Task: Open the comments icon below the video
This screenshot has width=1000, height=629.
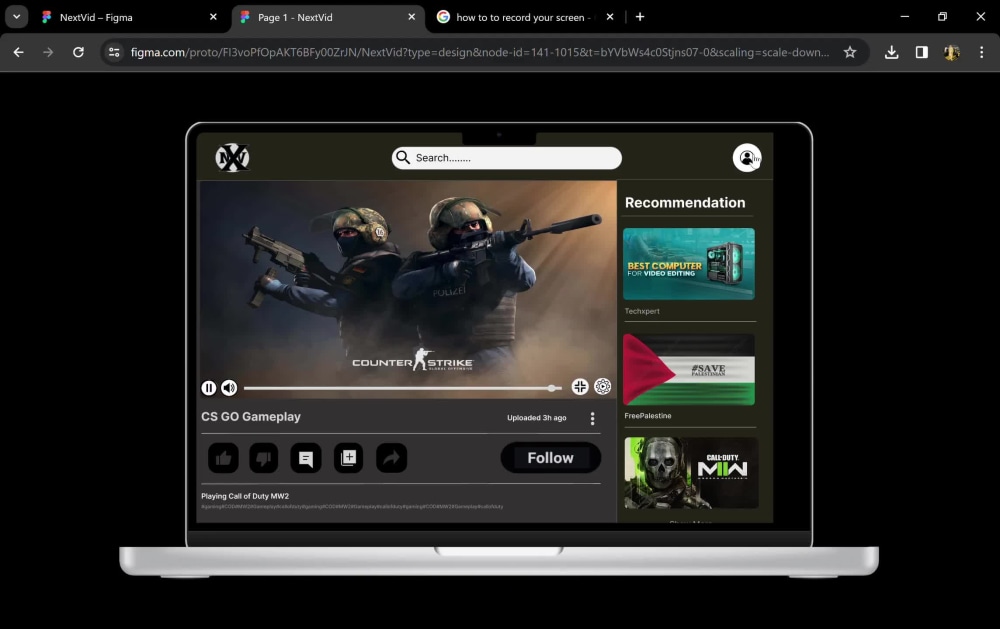Action: (x=306, y=458)
